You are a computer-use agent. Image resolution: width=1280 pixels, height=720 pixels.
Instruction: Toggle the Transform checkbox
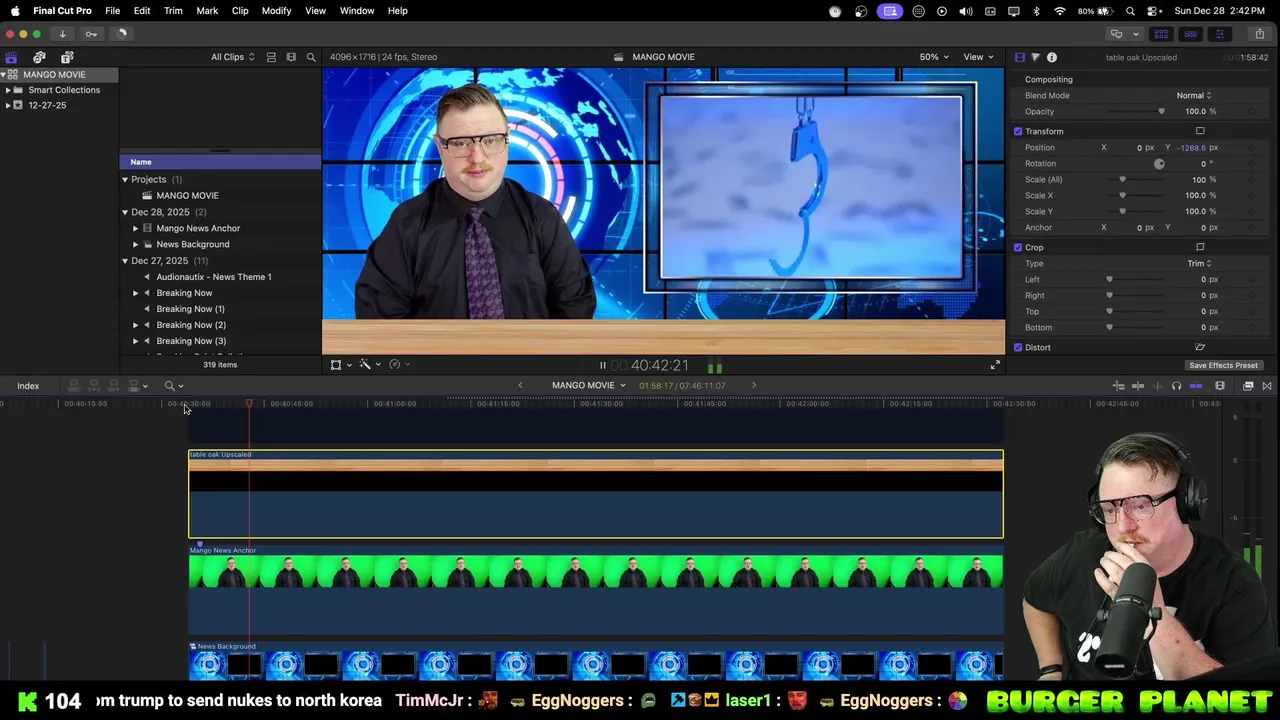1018,131
